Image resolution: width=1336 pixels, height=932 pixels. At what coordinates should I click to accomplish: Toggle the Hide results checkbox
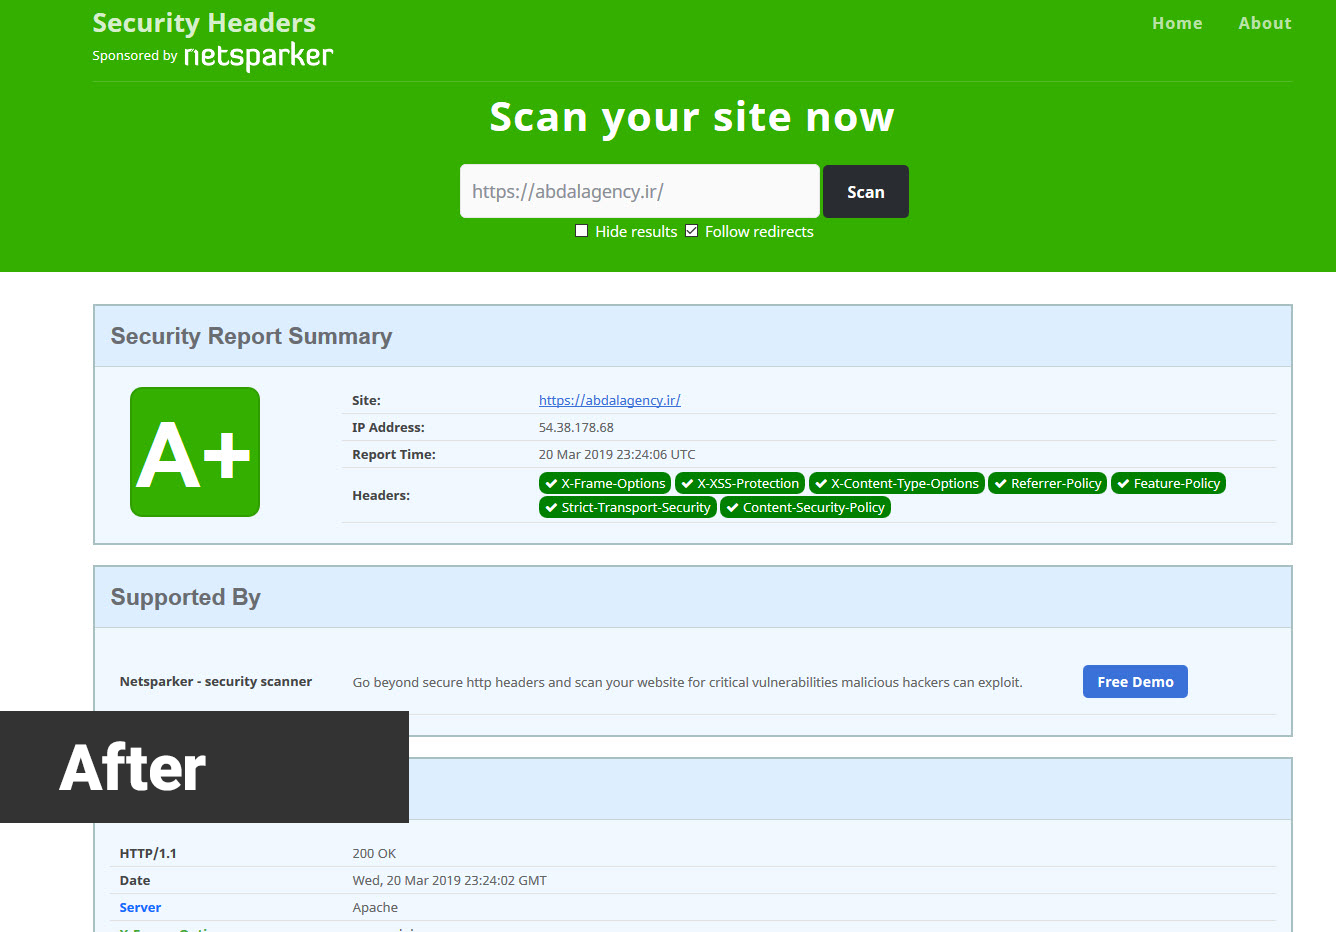[x=581, y=231]
